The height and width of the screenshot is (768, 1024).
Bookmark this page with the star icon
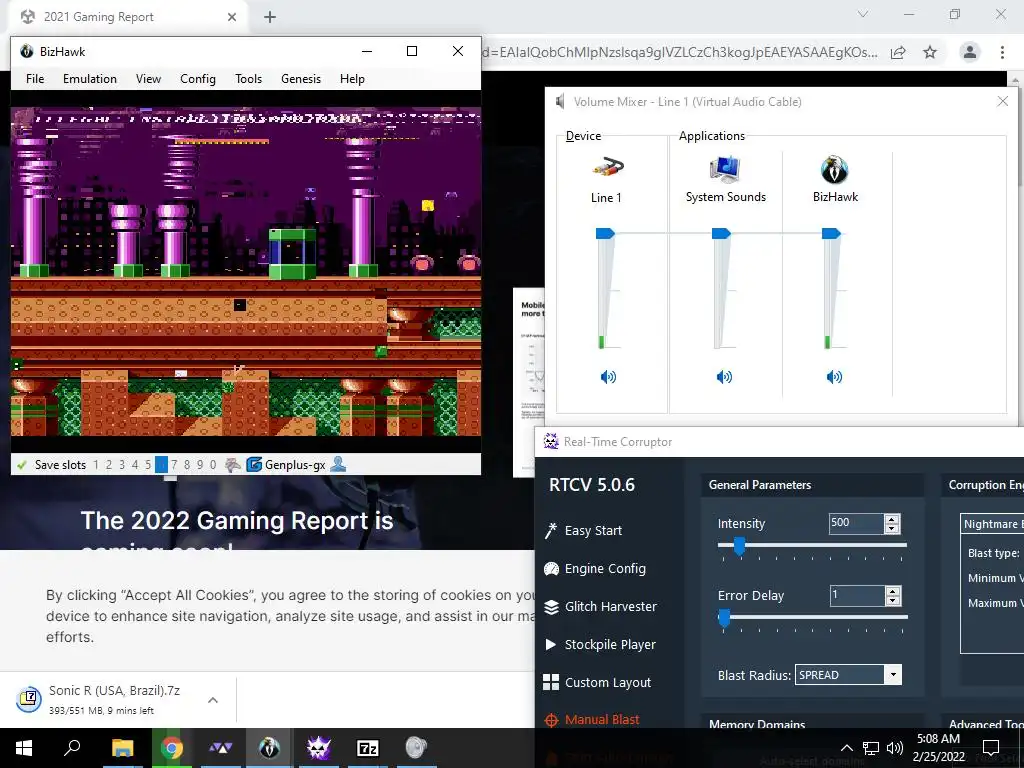pos(930,52)
